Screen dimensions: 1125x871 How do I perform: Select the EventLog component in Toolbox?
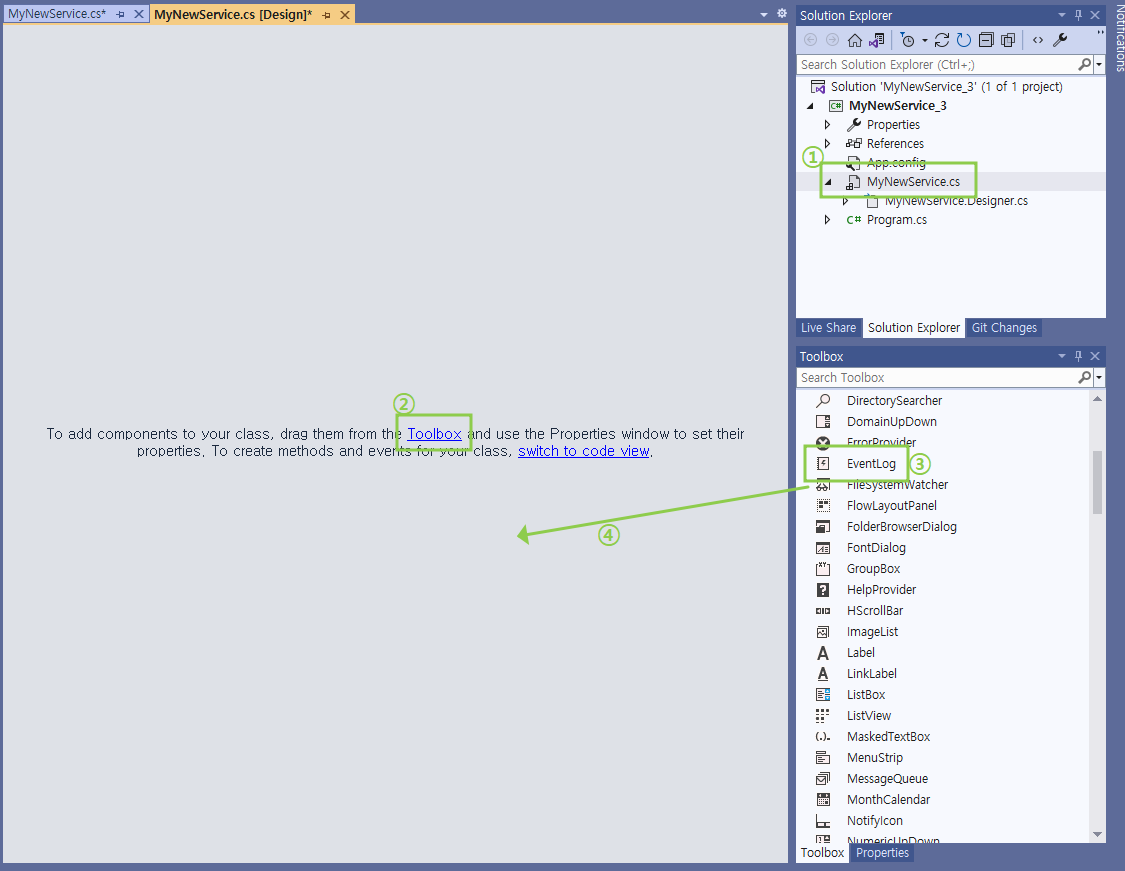coord(871,463)
